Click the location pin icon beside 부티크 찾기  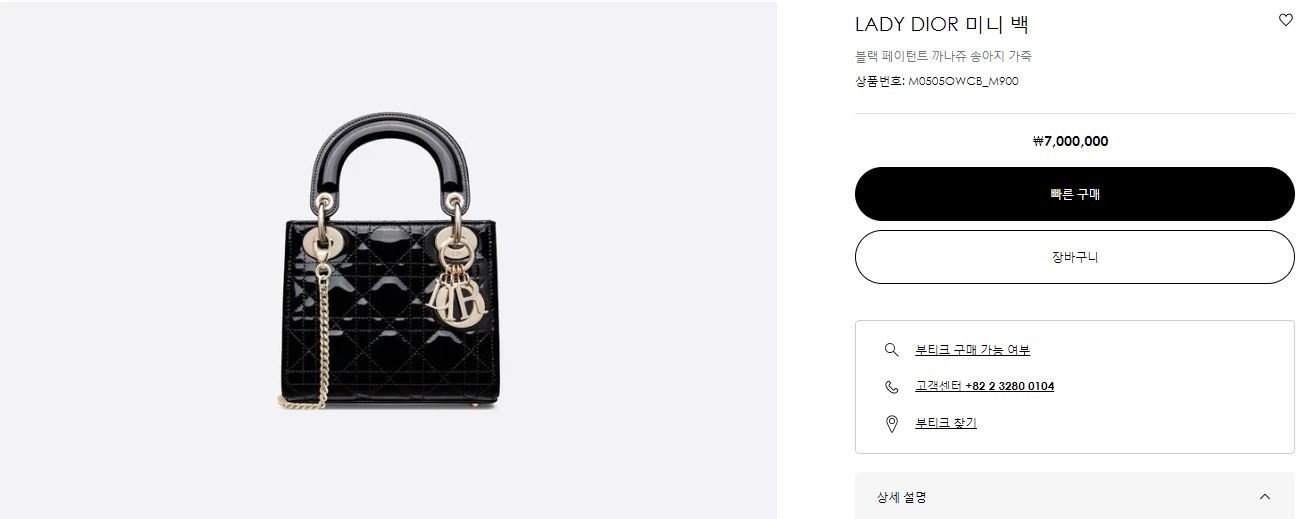892,424
